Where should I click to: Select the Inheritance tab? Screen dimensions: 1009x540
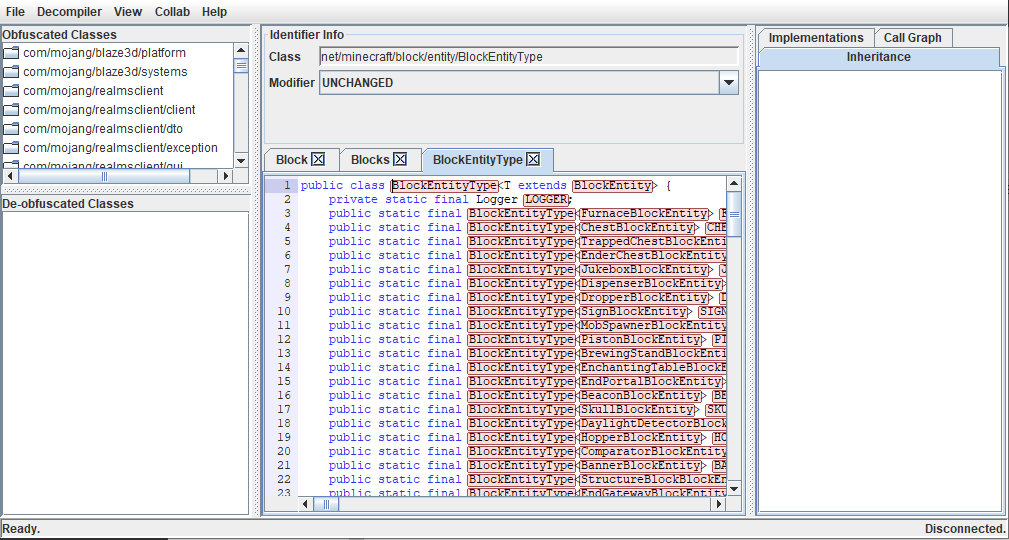(878, 58)
